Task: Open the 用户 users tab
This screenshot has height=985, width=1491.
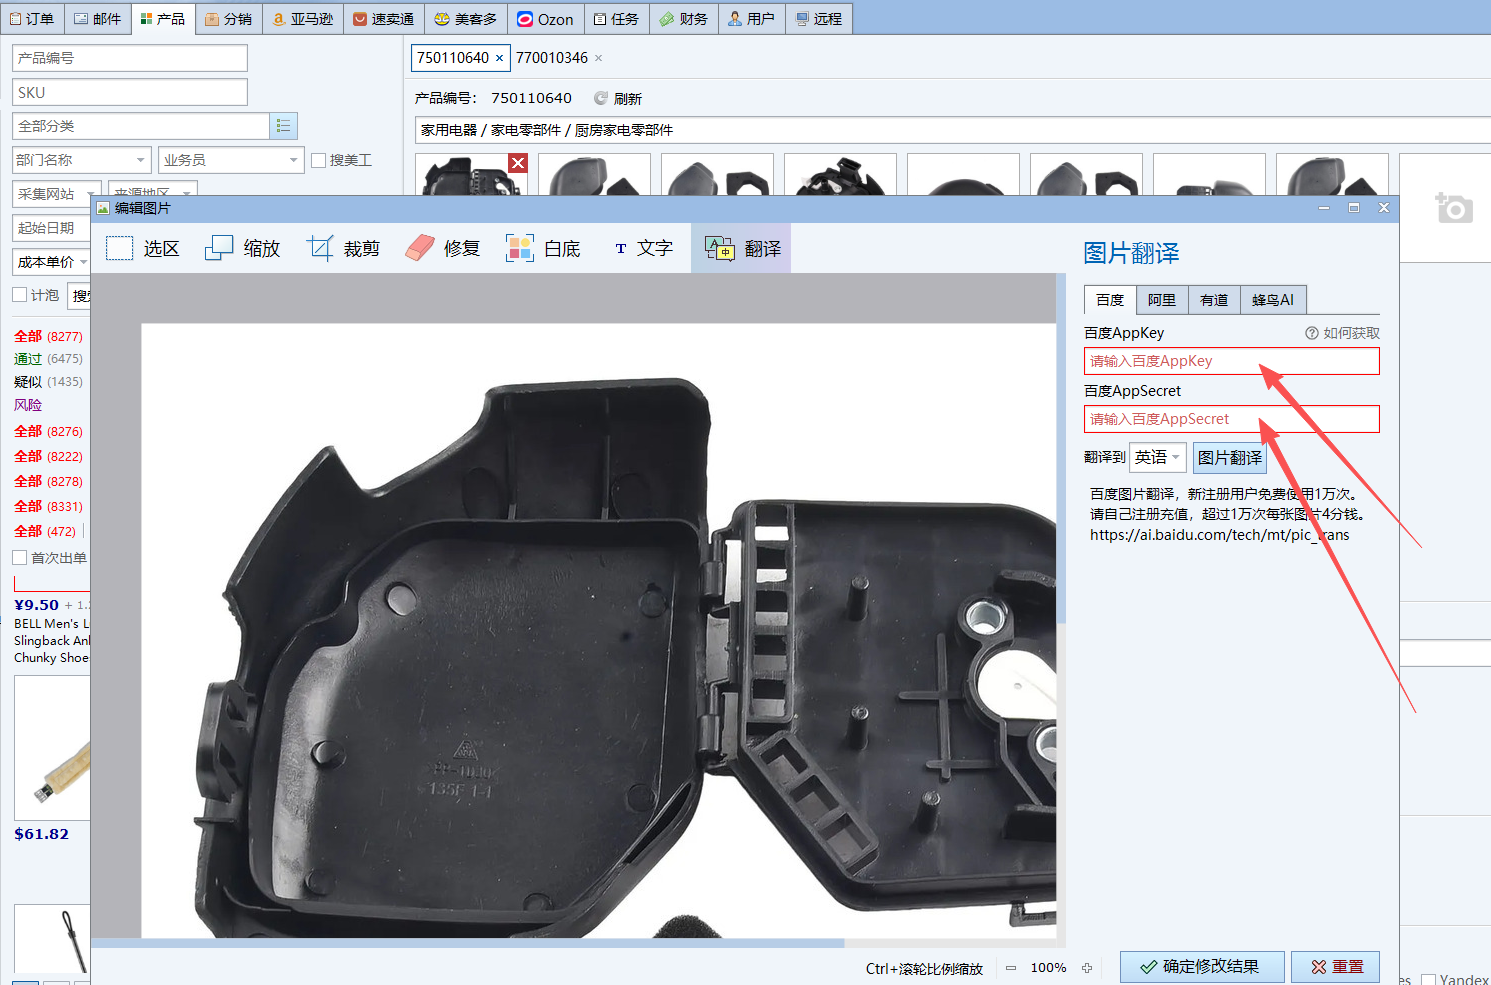Action: pos(752,19)
